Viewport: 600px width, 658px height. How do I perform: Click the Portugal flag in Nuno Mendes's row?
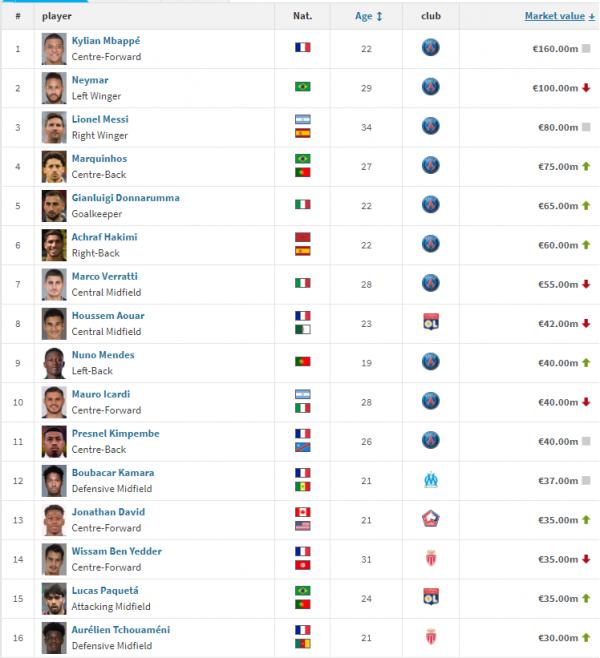pyautogui.click(x=302, y=361)
